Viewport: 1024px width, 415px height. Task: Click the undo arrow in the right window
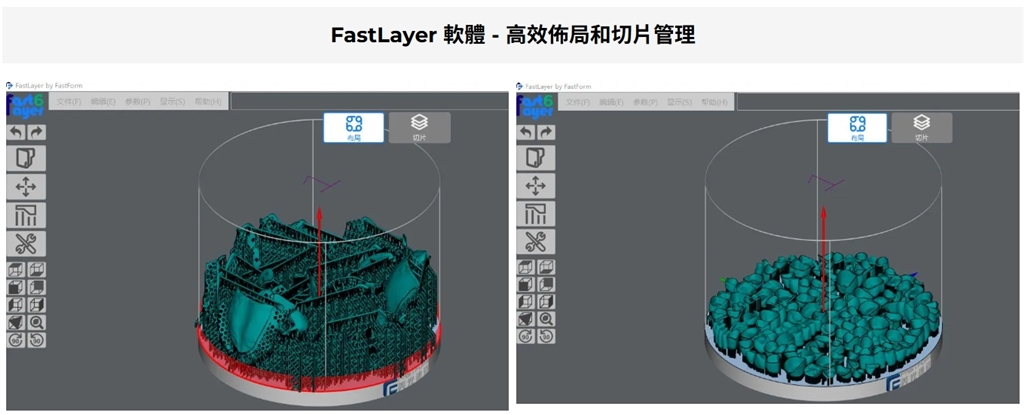pyautogui.click(x=526, y=132)
